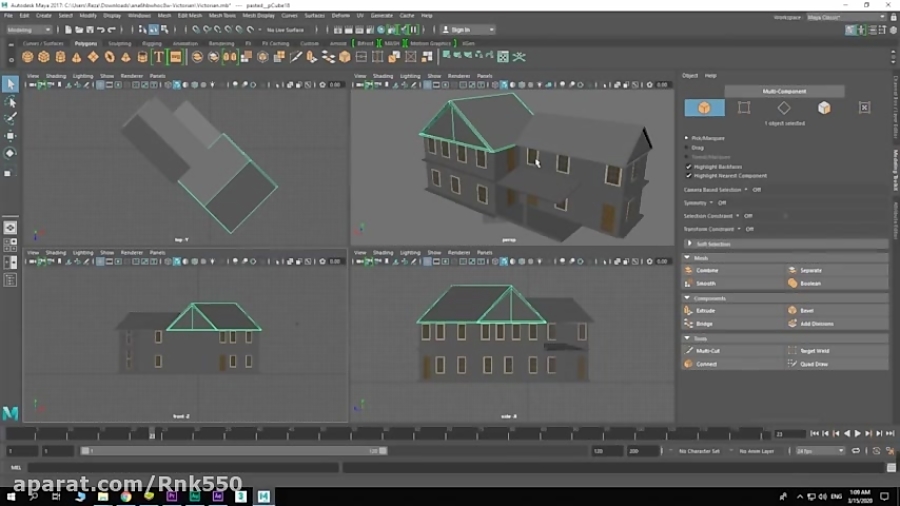This screenshot has width=900, height=506.
Task: Select object selection mode cube icon
Action: pos(705,108)
